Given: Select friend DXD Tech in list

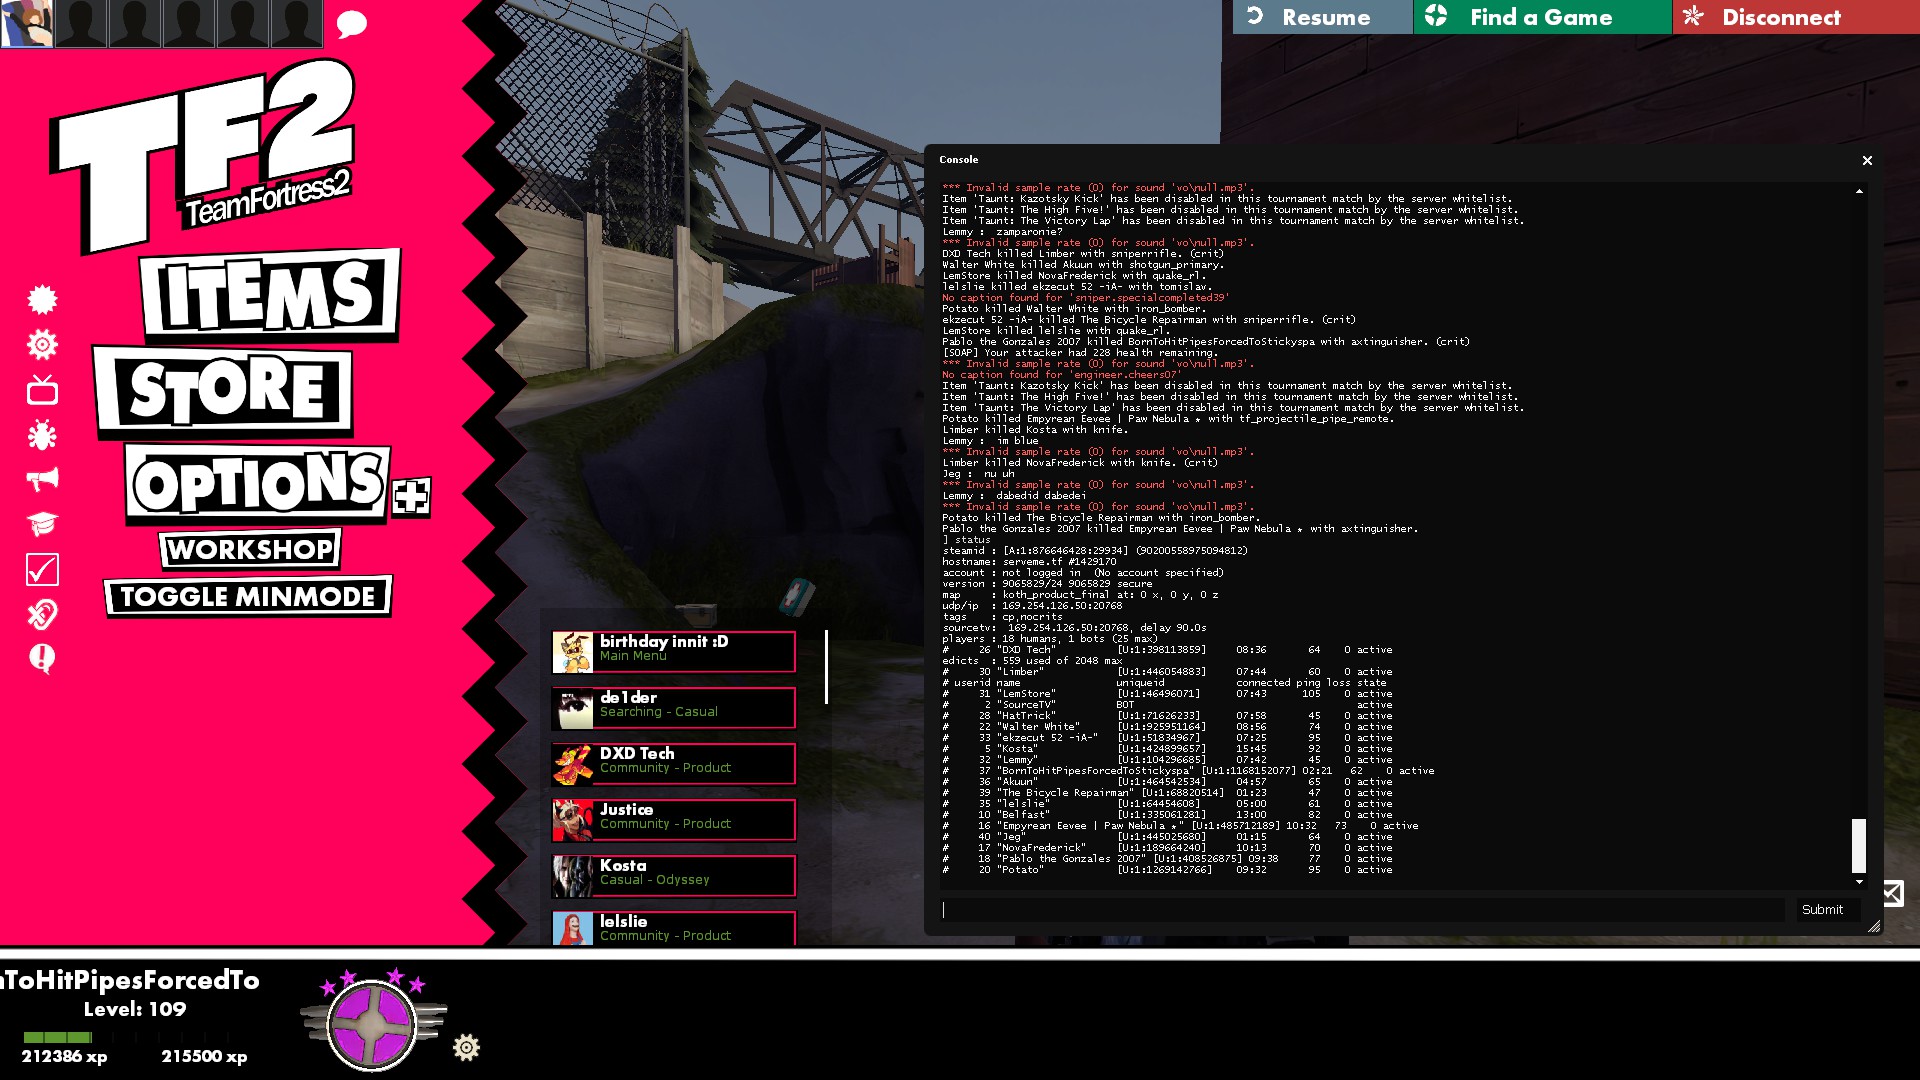Looking at the screenshot, I should click(x=673, y=763).
